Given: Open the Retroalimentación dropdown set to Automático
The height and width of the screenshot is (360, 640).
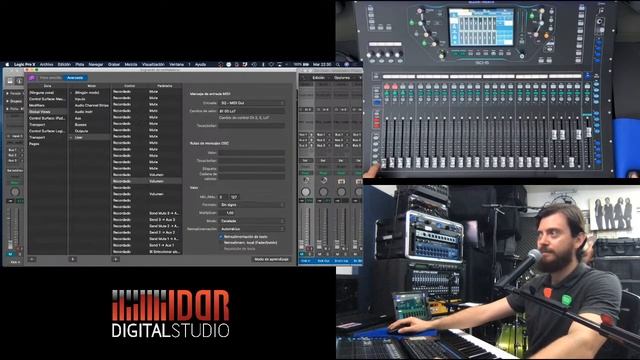Looking at the screenshot, I should pyautogui.click(x=251, y=229).
